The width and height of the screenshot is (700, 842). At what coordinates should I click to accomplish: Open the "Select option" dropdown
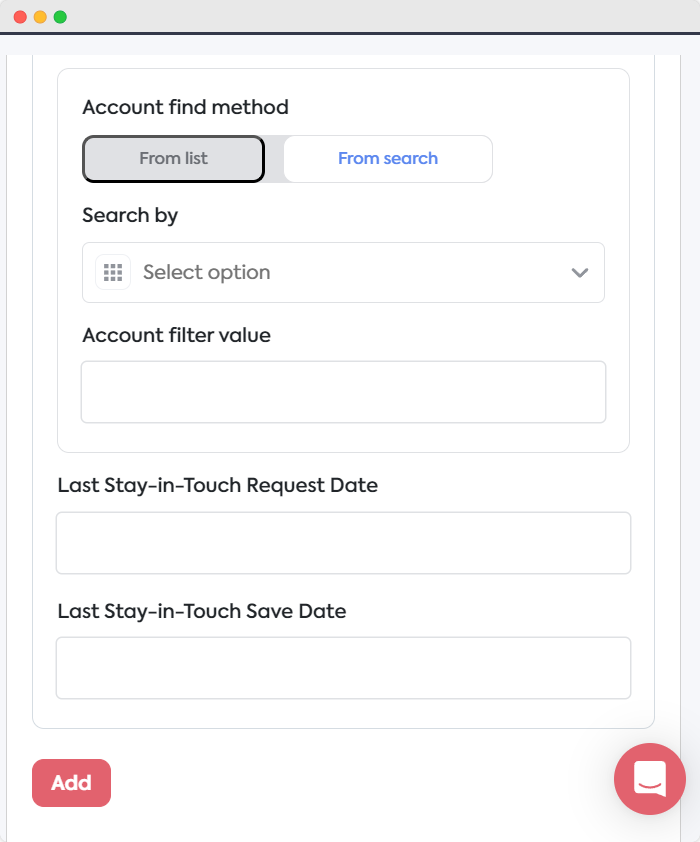(x=343, y=272)
